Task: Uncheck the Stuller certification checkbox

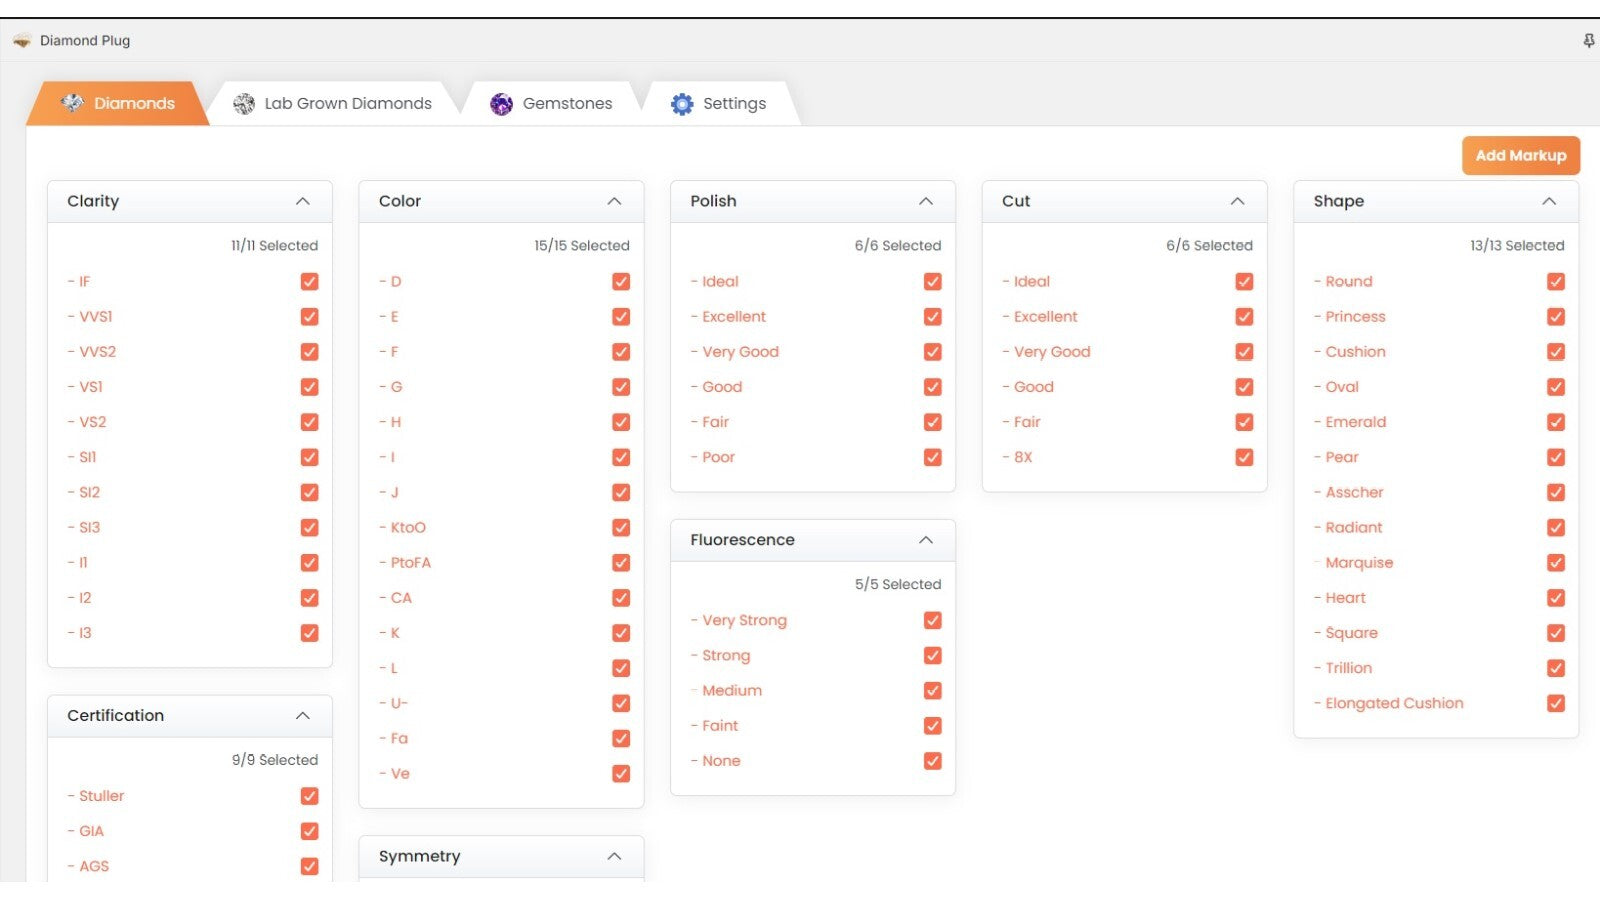Action: (x=310, y=796)
